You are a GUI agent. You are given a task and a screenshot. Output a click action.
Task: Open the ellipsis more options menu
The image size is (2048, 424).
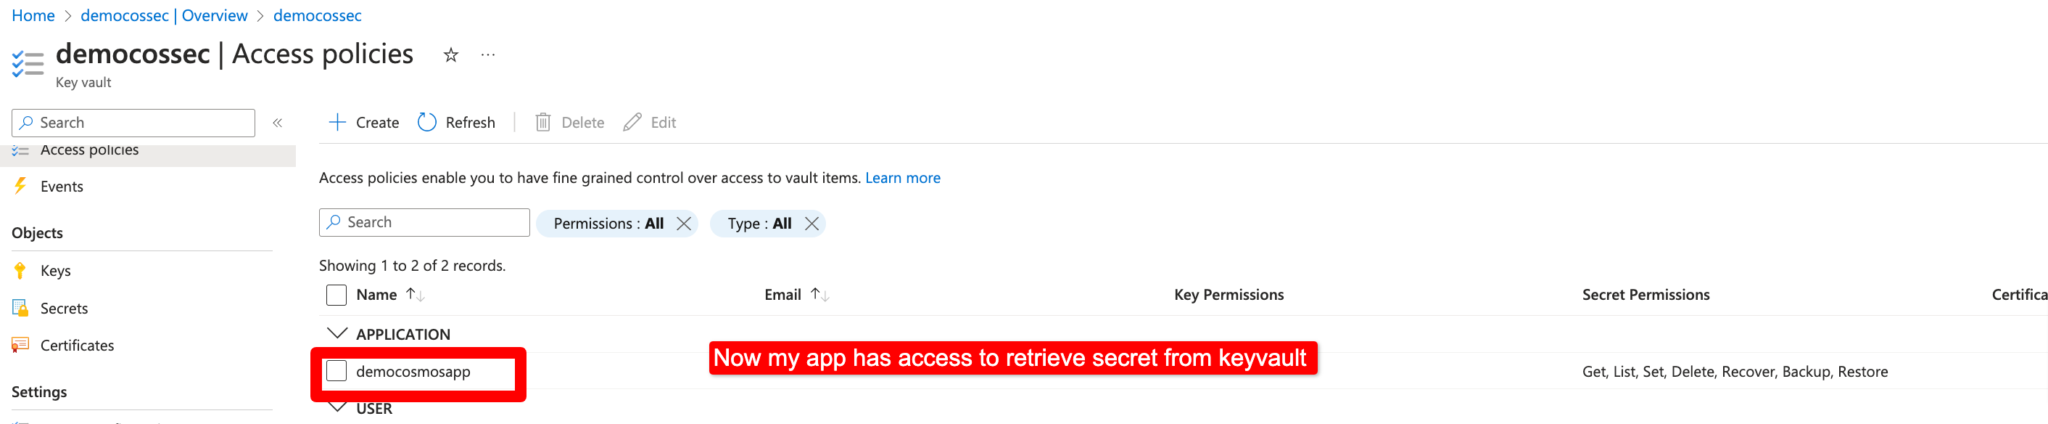[488, 55]
